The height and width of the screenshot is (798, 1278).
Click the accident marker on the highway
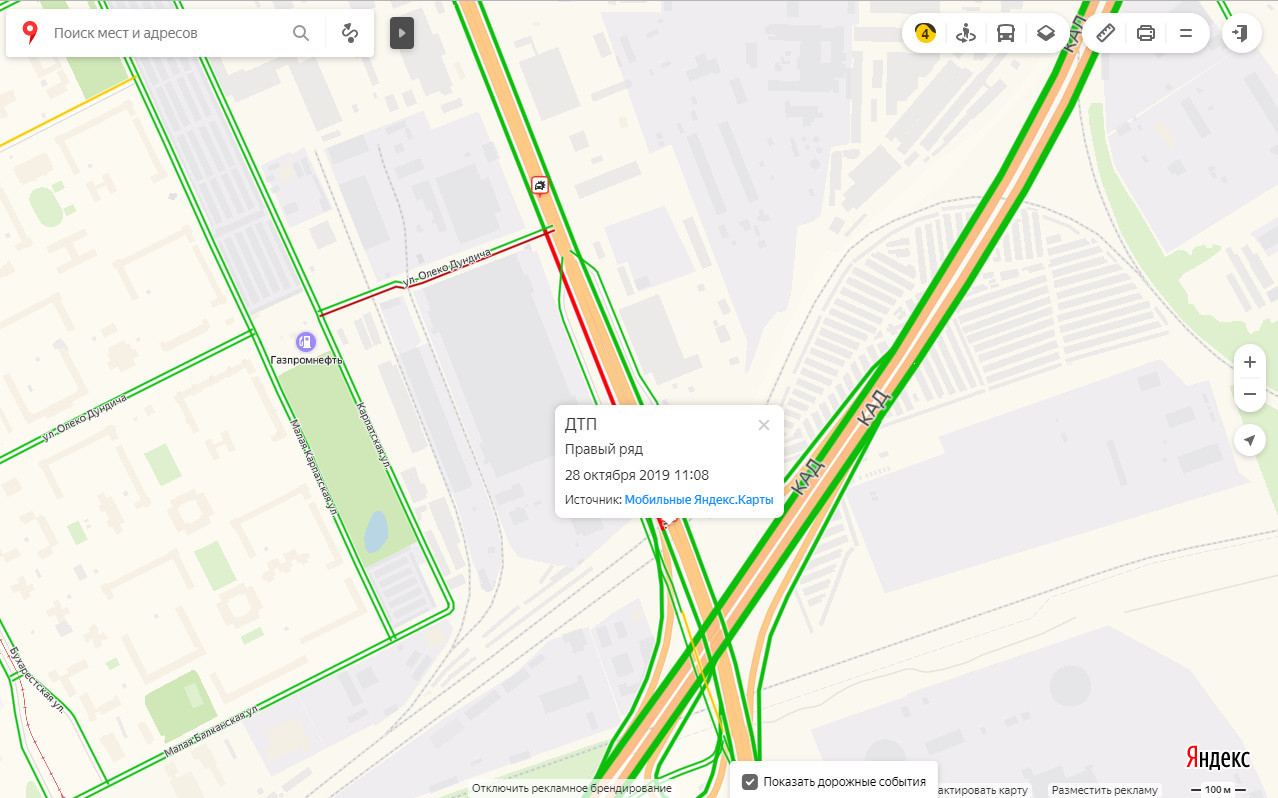(x=540, y=185)
